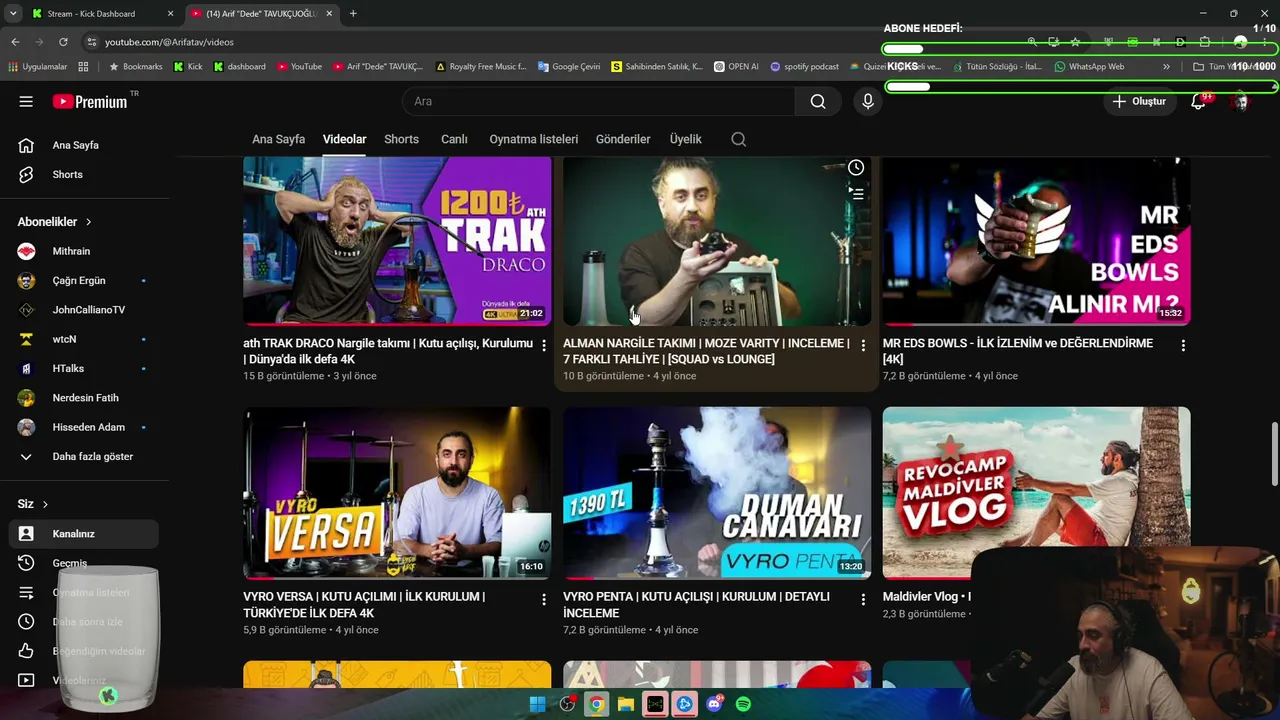Open a new Chrome tab
Viewport: 1280px width, 720px height.
353,14
